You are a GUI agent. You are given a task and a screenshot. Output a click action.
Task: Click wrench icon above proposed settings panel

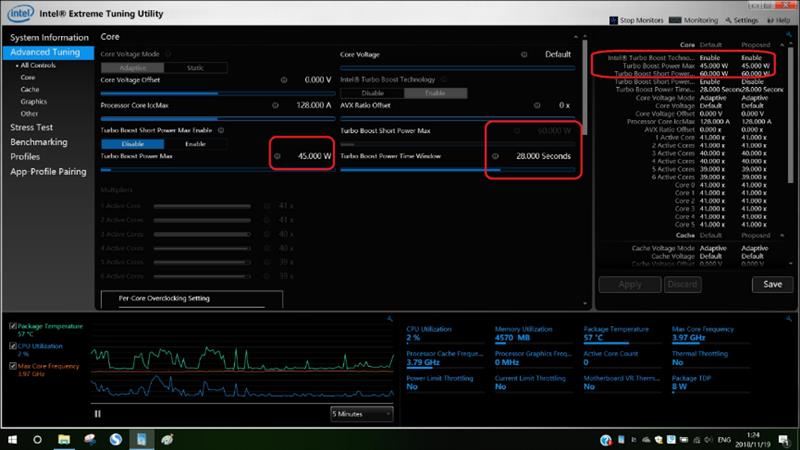click(x=788, y=35)
